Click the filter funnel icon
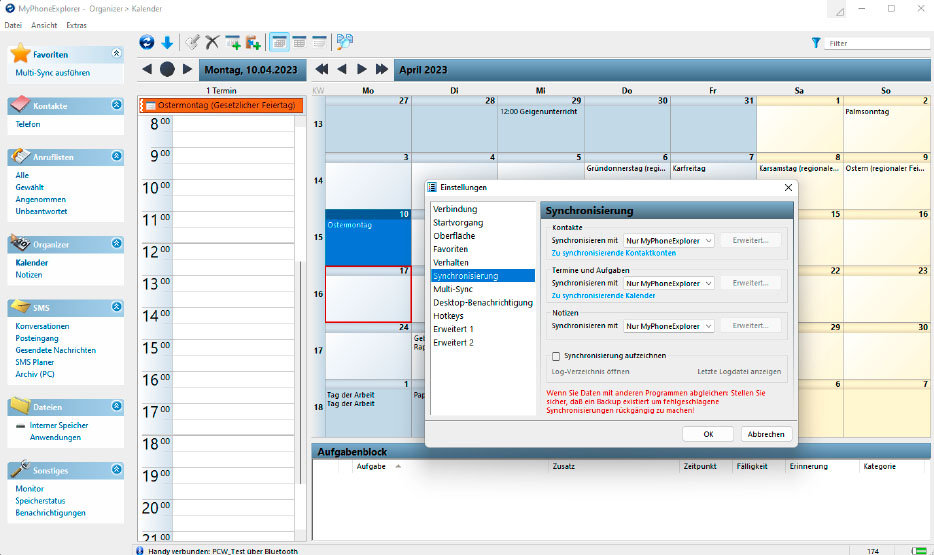Screen dimensions: 934x555 tap(816, 43)
